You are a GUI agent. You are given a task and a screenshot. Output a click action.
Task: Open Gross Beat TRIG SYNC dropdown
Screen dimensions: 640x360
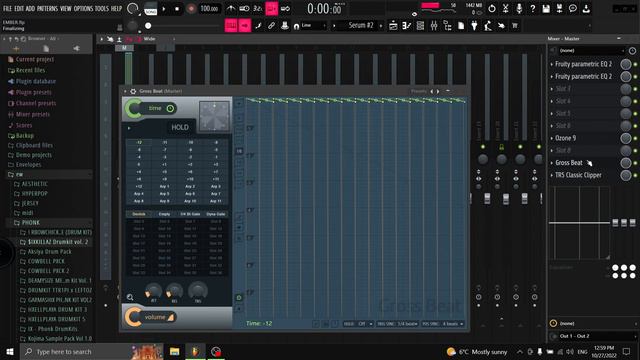point(398,324)
